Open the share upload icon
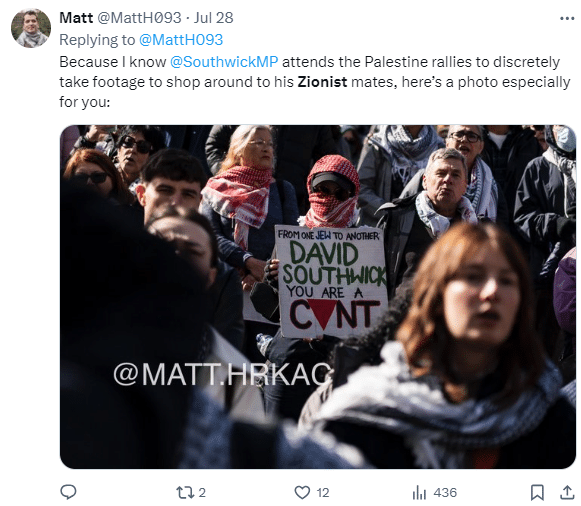Image resolution: width=581 pixels, height=506 pixels. pyautogui.click(x=567, y=492)
